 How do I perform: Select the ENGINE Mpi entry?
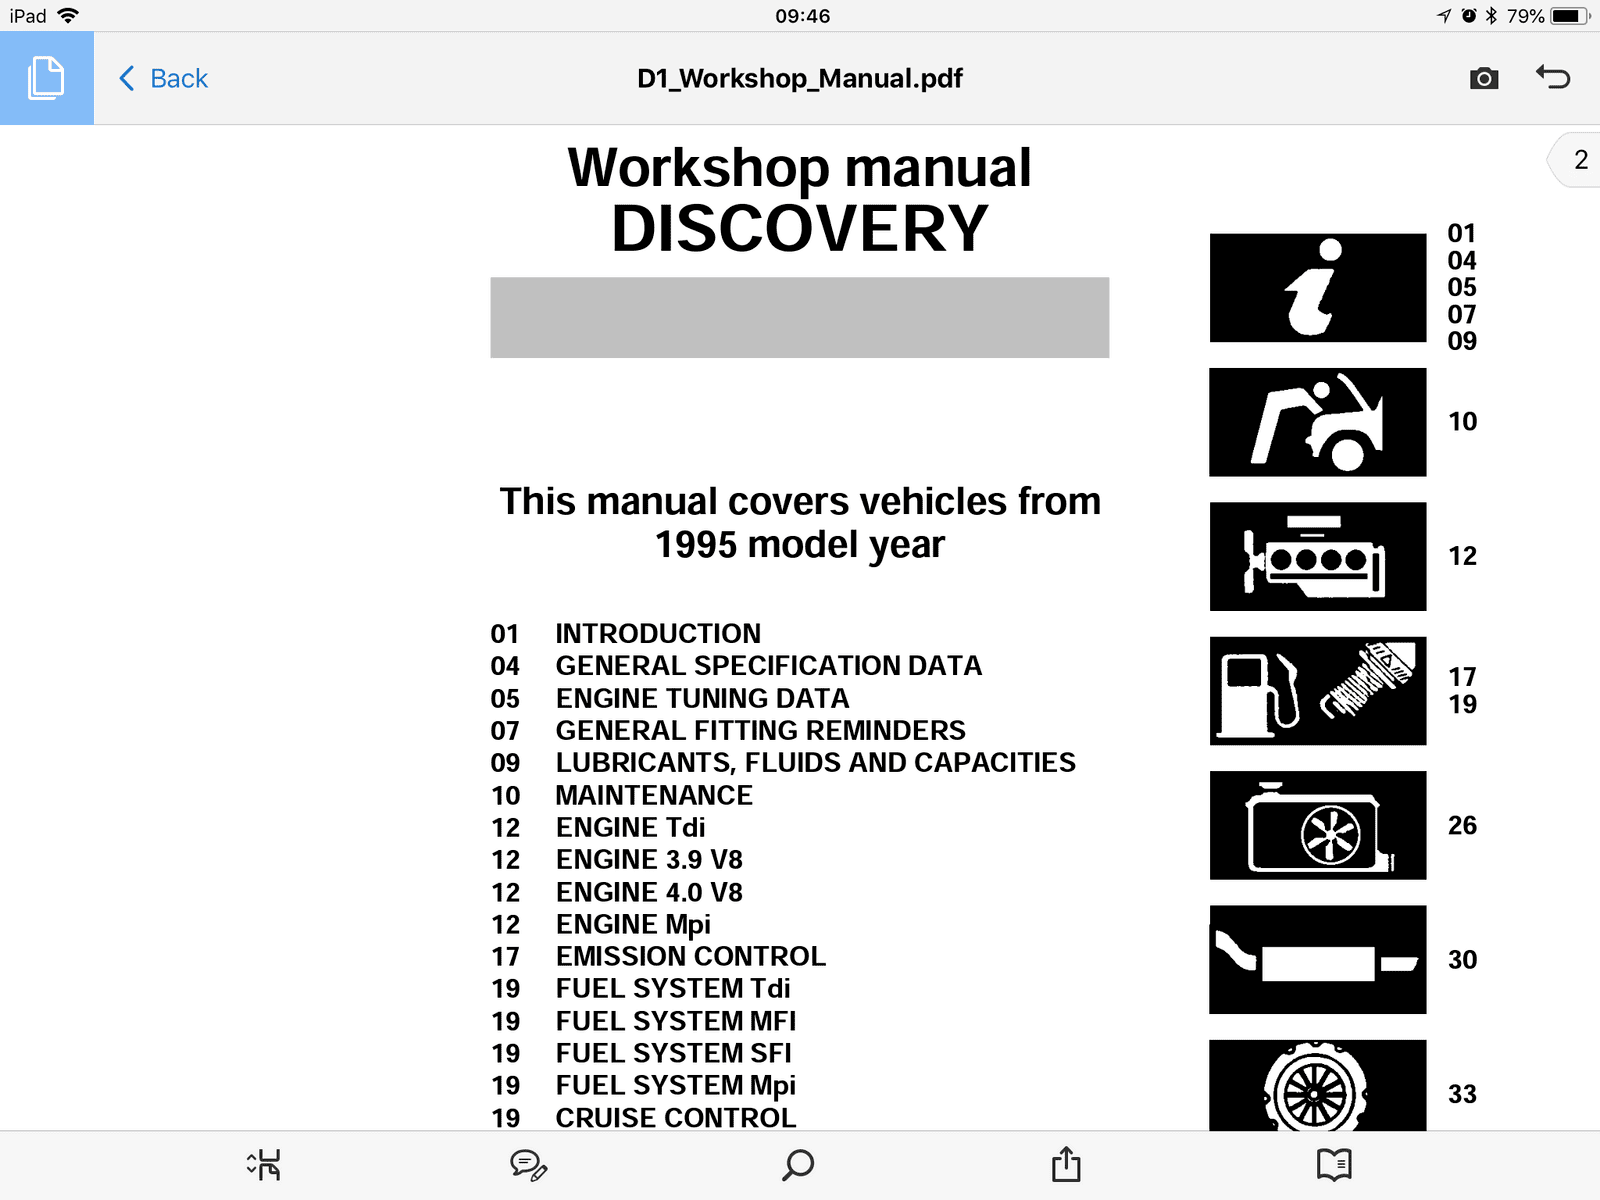click(x=633, y=925)
